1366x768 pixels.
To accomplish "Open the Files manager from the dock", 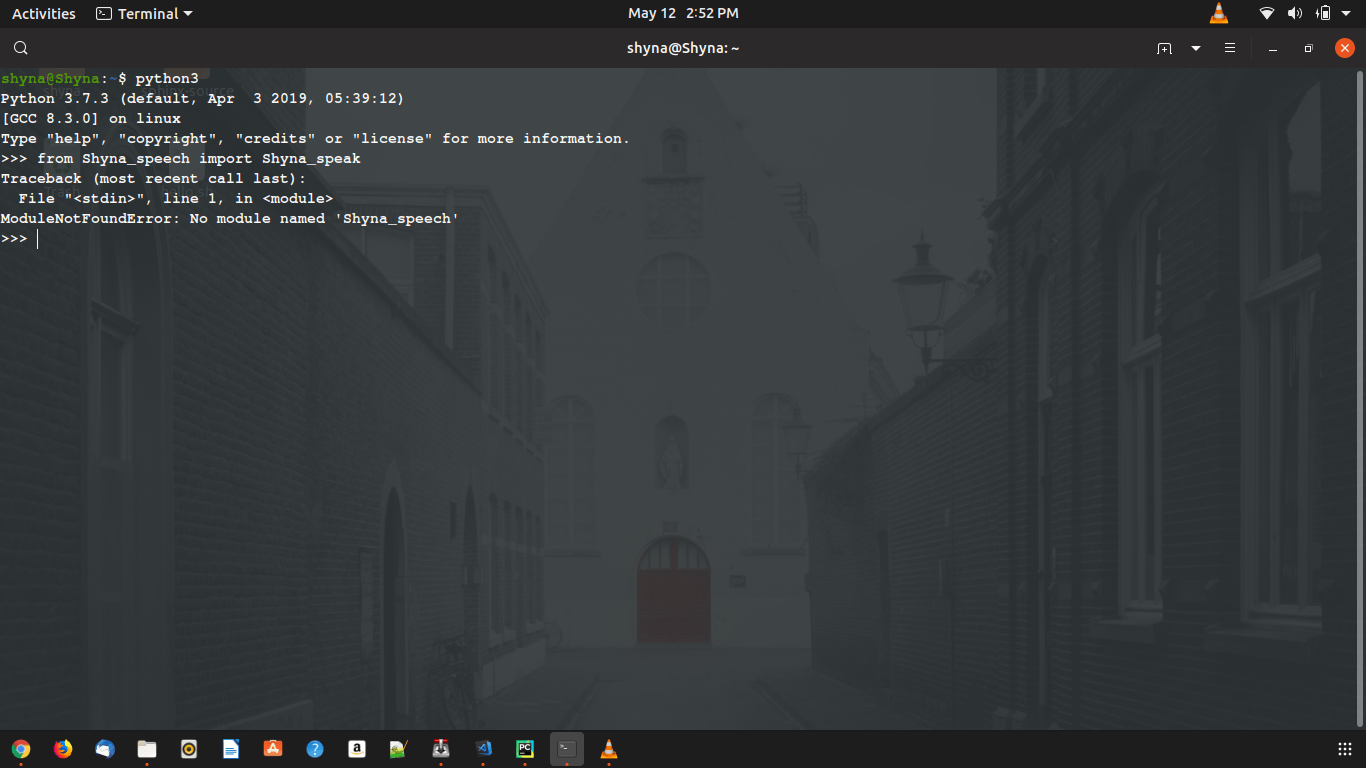I will pos(147,748).
